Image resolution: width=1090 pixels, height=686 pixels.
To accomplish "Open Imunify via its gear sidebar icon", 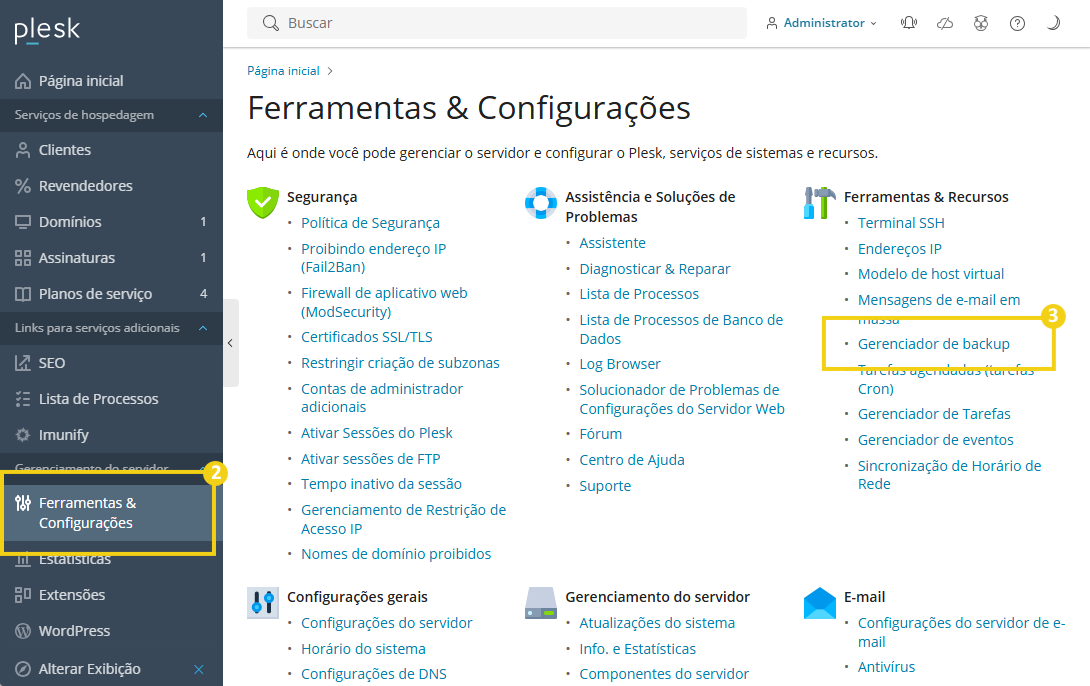I will coord(23,434).
